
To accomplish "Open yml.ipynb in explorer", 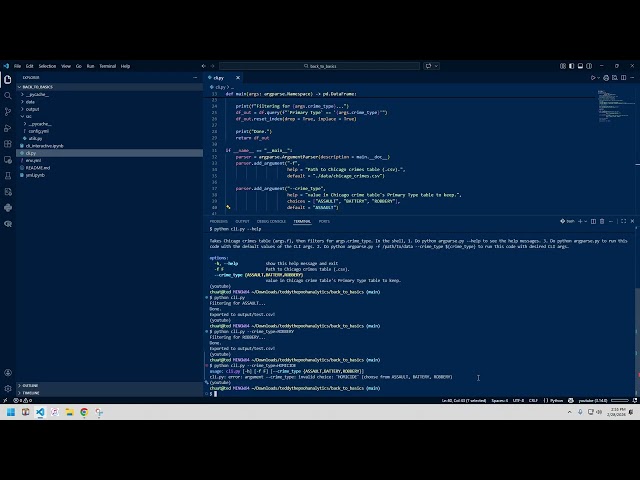I will (x=109, y=175).
